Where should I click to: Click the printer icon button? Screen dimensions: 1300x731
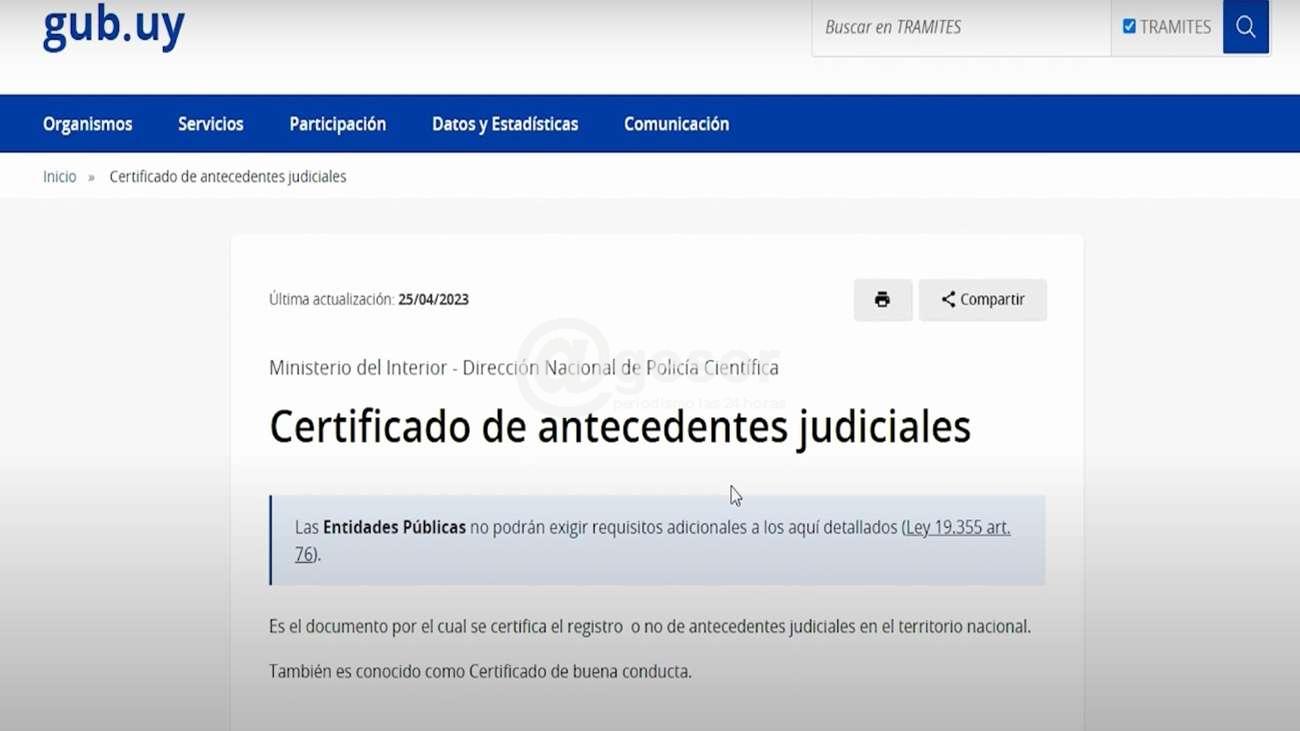tap(882, 300)
